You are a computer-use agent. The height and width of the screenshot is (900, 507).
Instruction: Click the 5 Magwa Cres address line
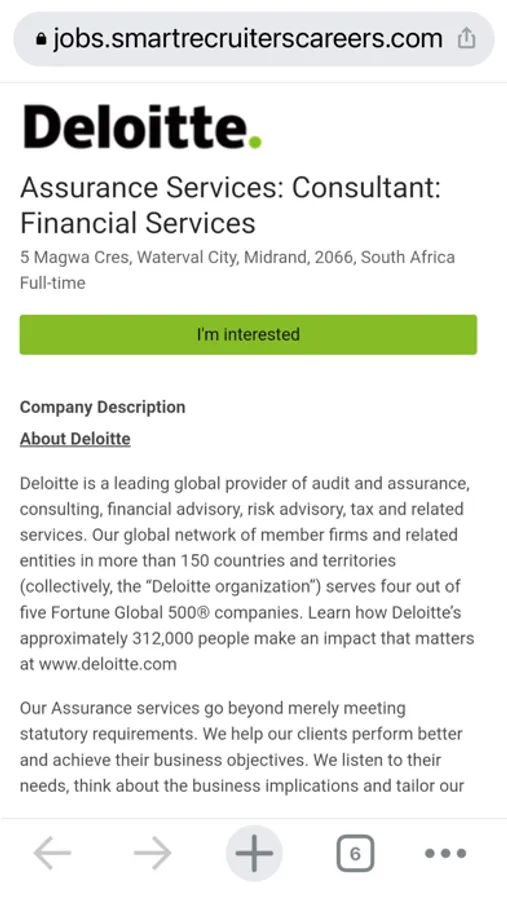[237, 257]
